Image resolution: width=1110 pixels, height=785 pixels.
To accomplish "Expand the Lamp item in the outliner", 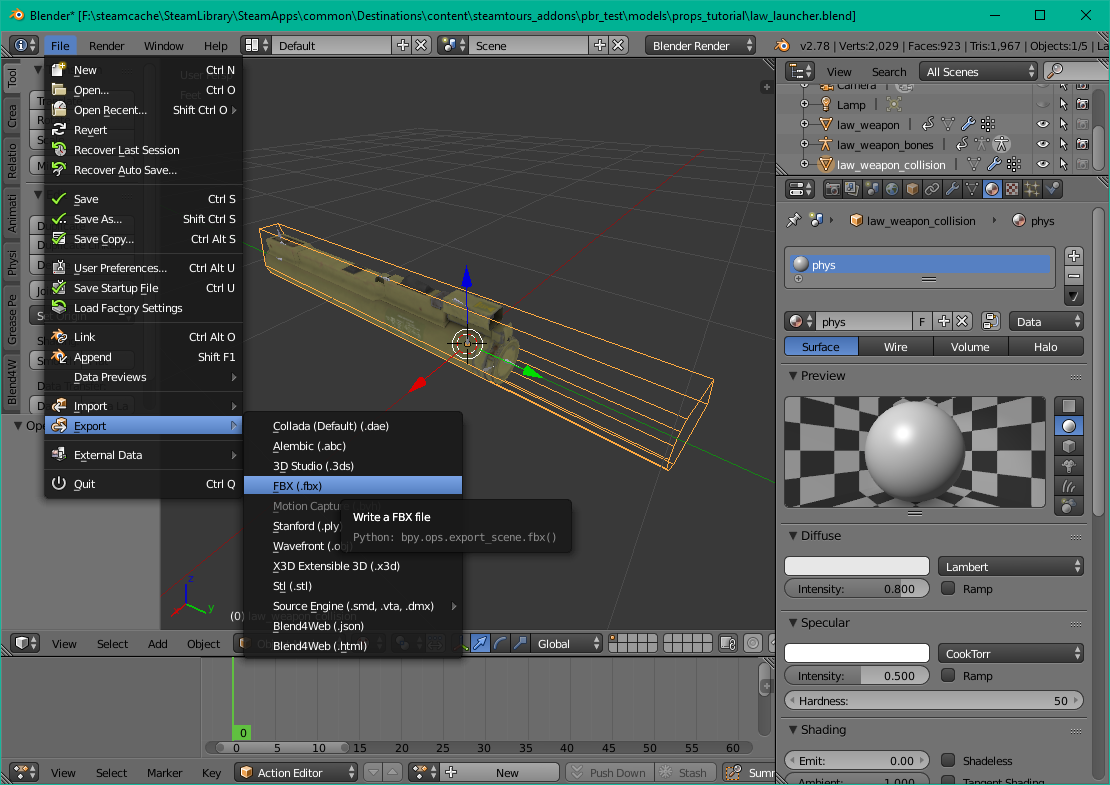I will [805, 105].
